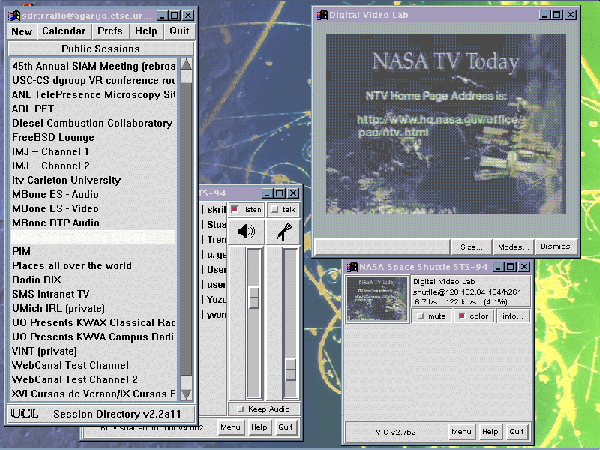Click New in the session directory toolbar

point(21,31)
